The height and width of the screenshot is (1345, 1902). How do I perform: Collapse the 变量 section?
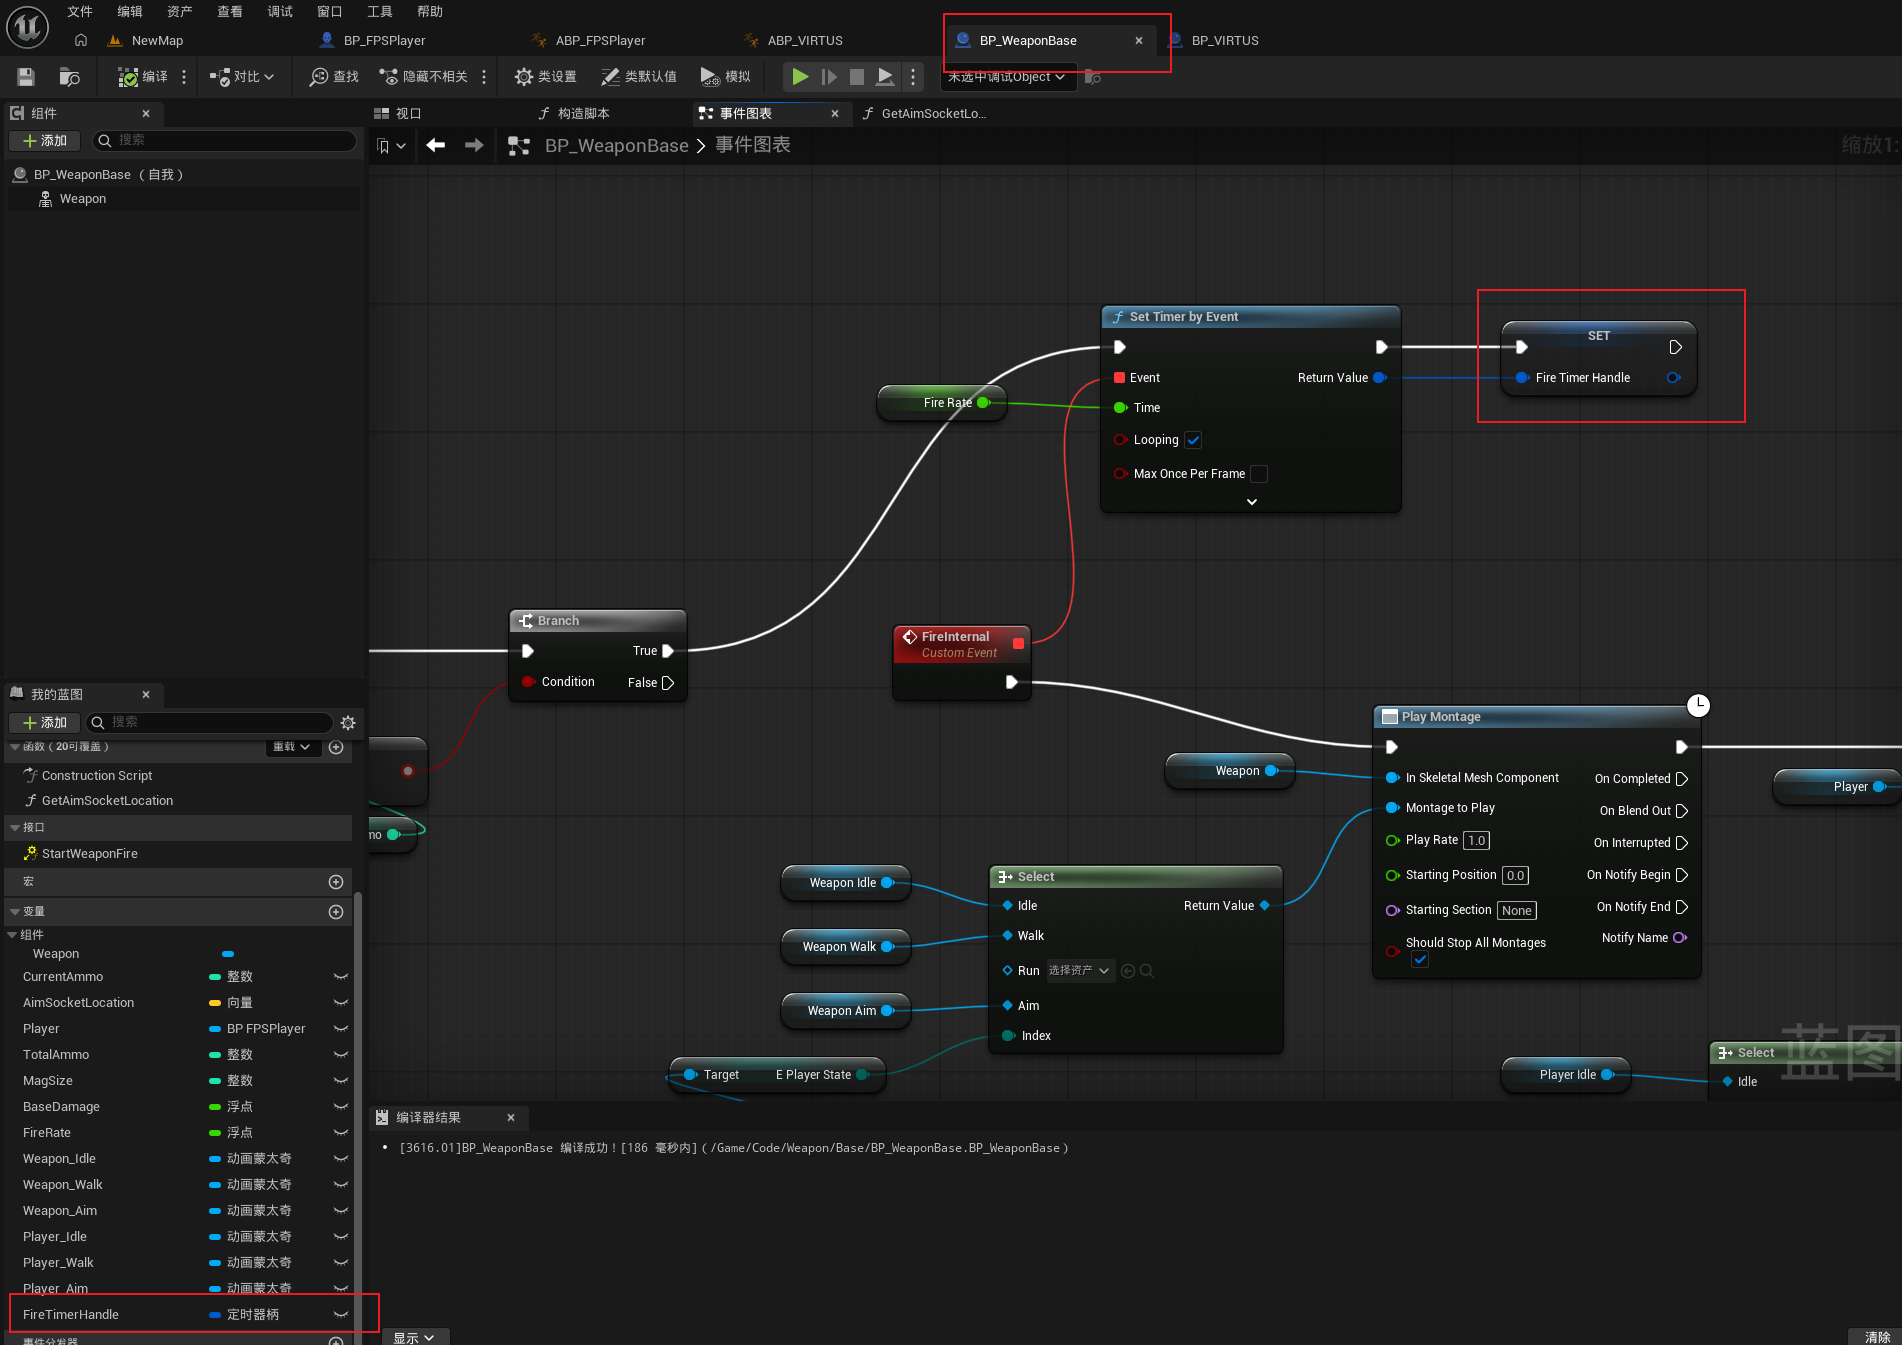pos(15,912)
